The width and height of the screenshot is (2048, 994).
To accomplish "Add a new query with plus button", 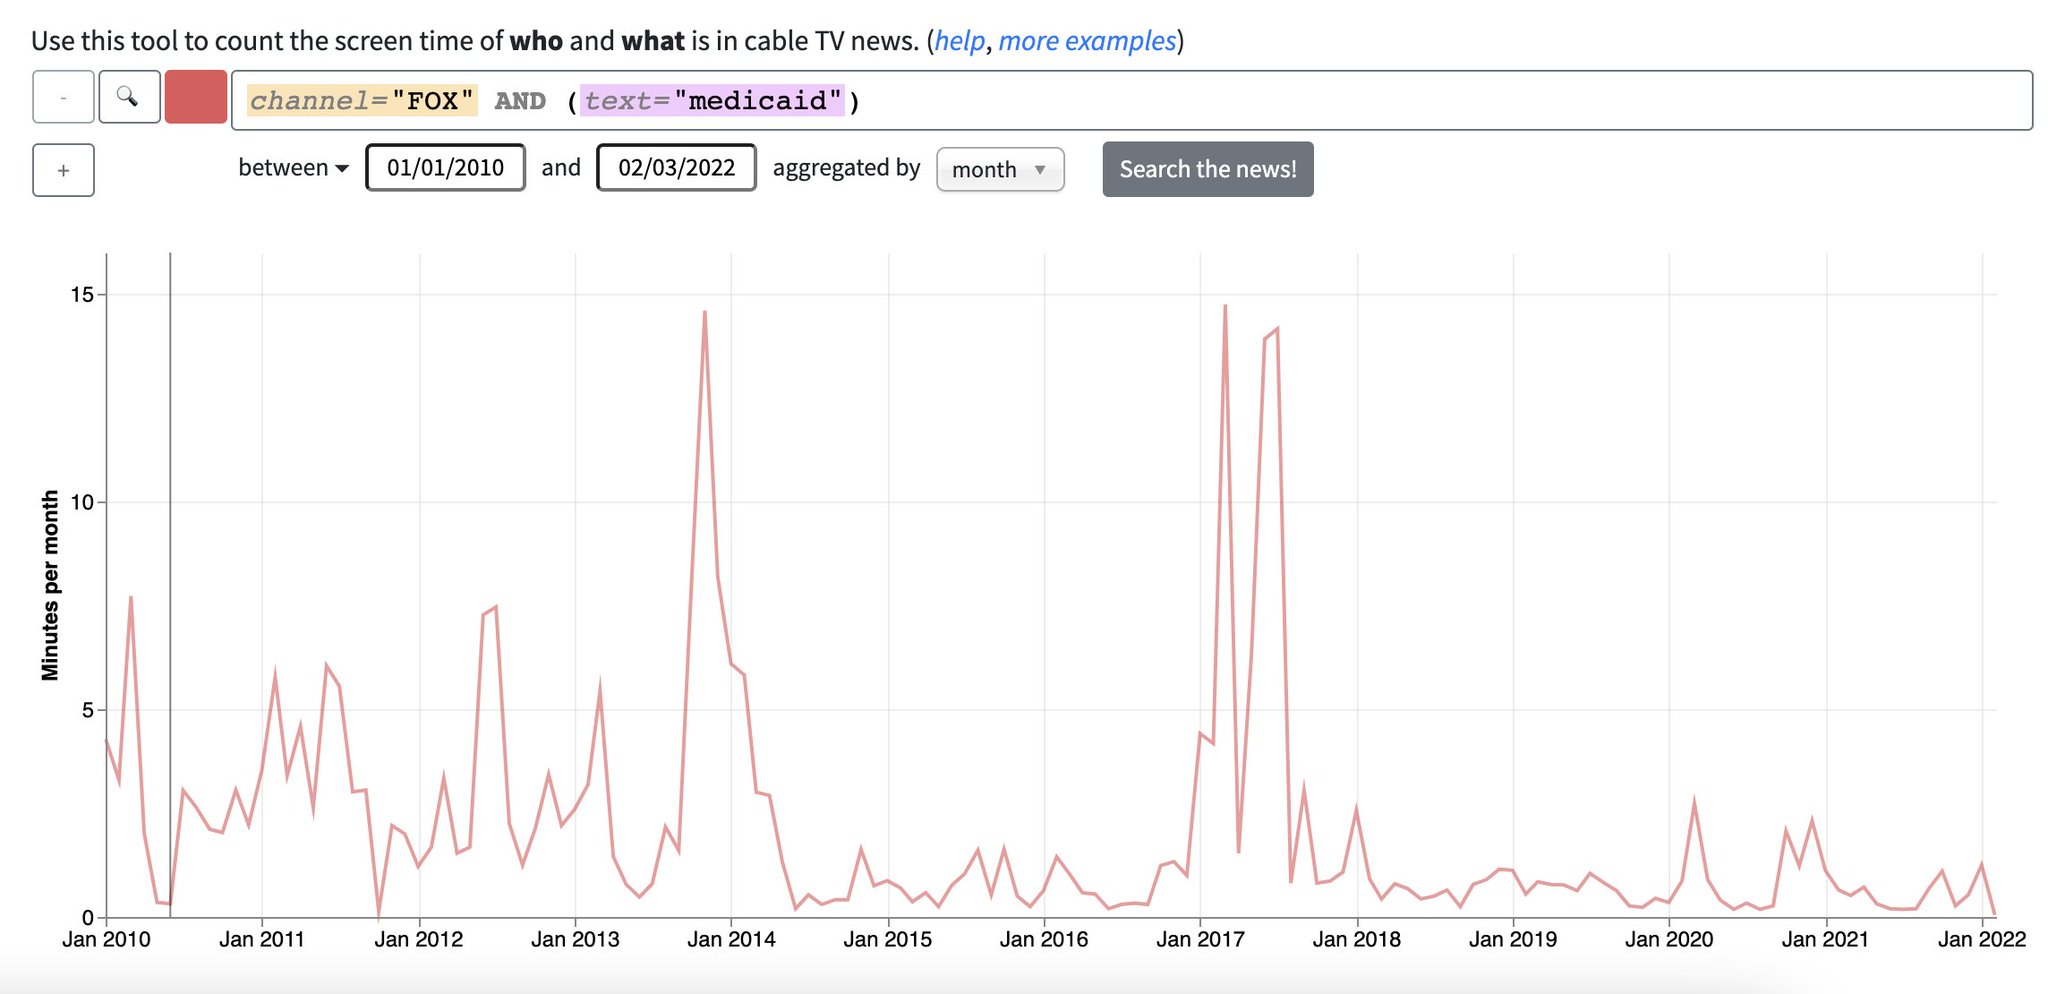I will point(63,170).
